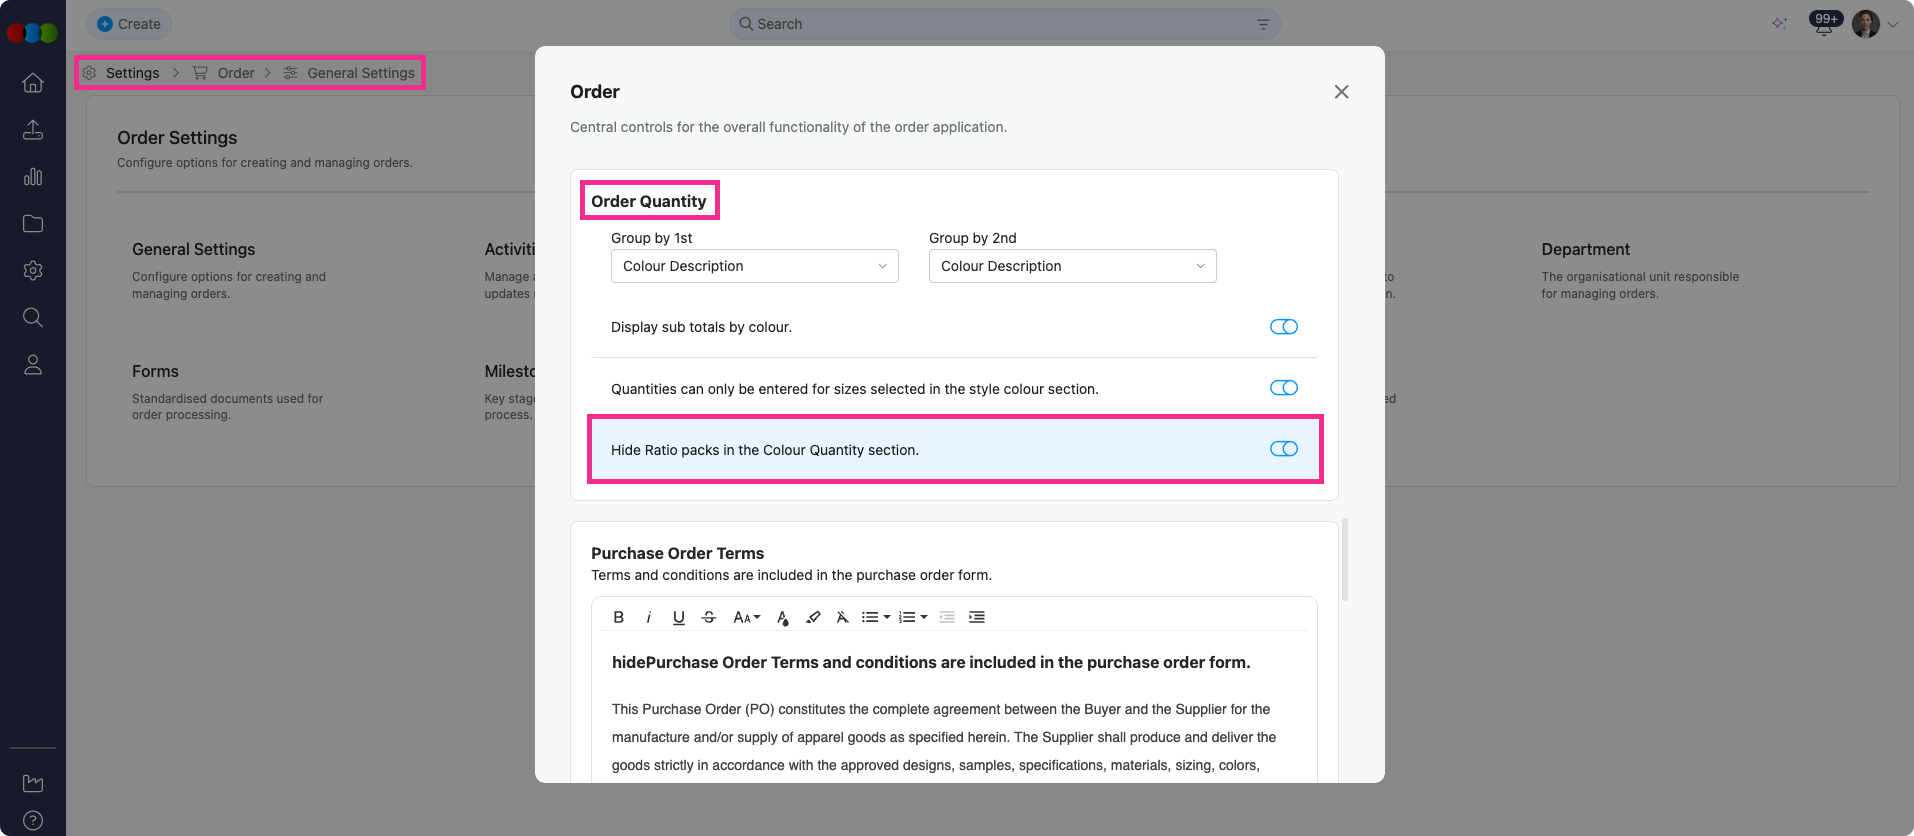Viewport: 1914px width, 836px height.
Task: Toggle Hide Ratio packs setting
Action: (x=1283, y=449)
